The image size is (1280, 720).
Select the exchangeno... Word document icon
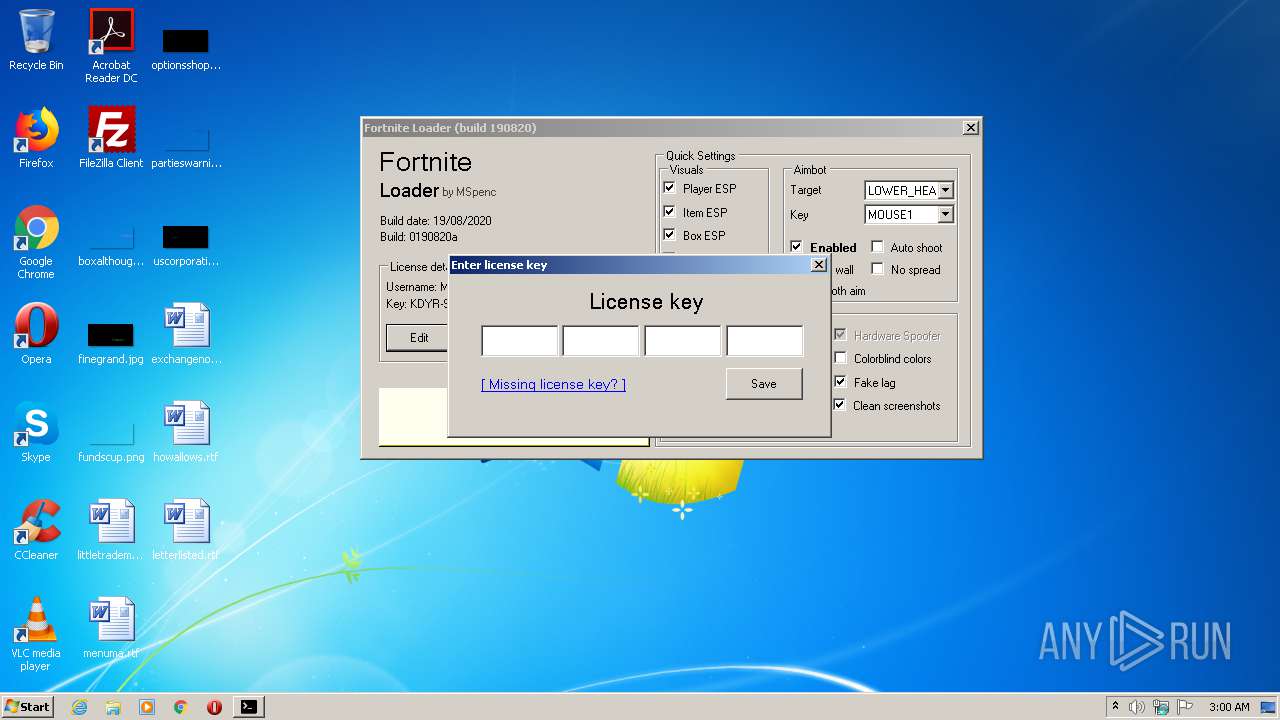186,334
